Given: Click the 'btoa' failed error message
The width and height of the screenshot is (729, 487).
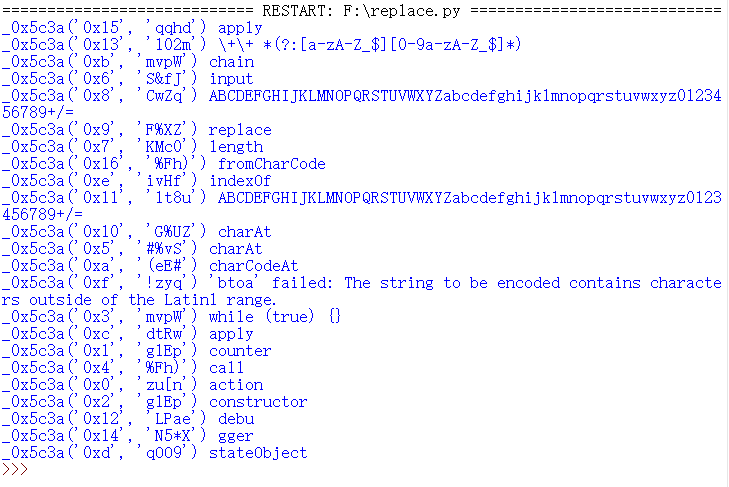Looking at the screenshot, I should (468, 283).
